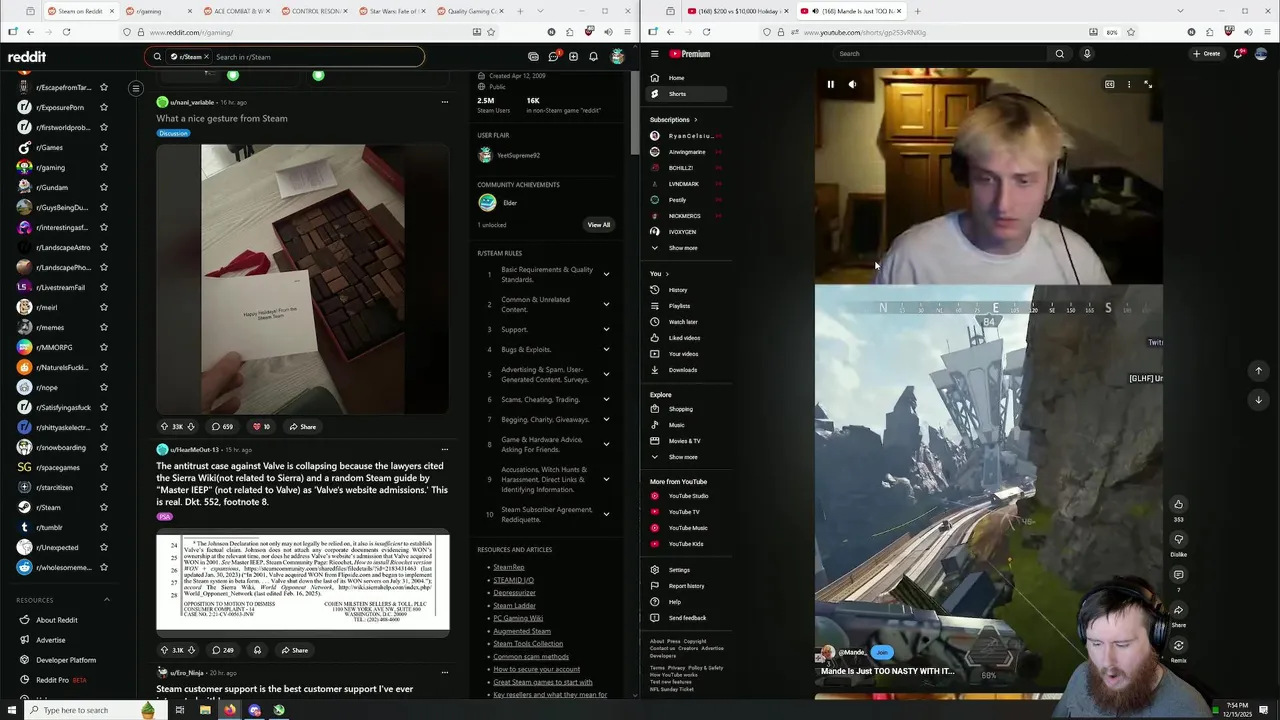This screenshot has height=720, width=1280.
Task: Favorite r/memes with star
Action: point(103,327)
